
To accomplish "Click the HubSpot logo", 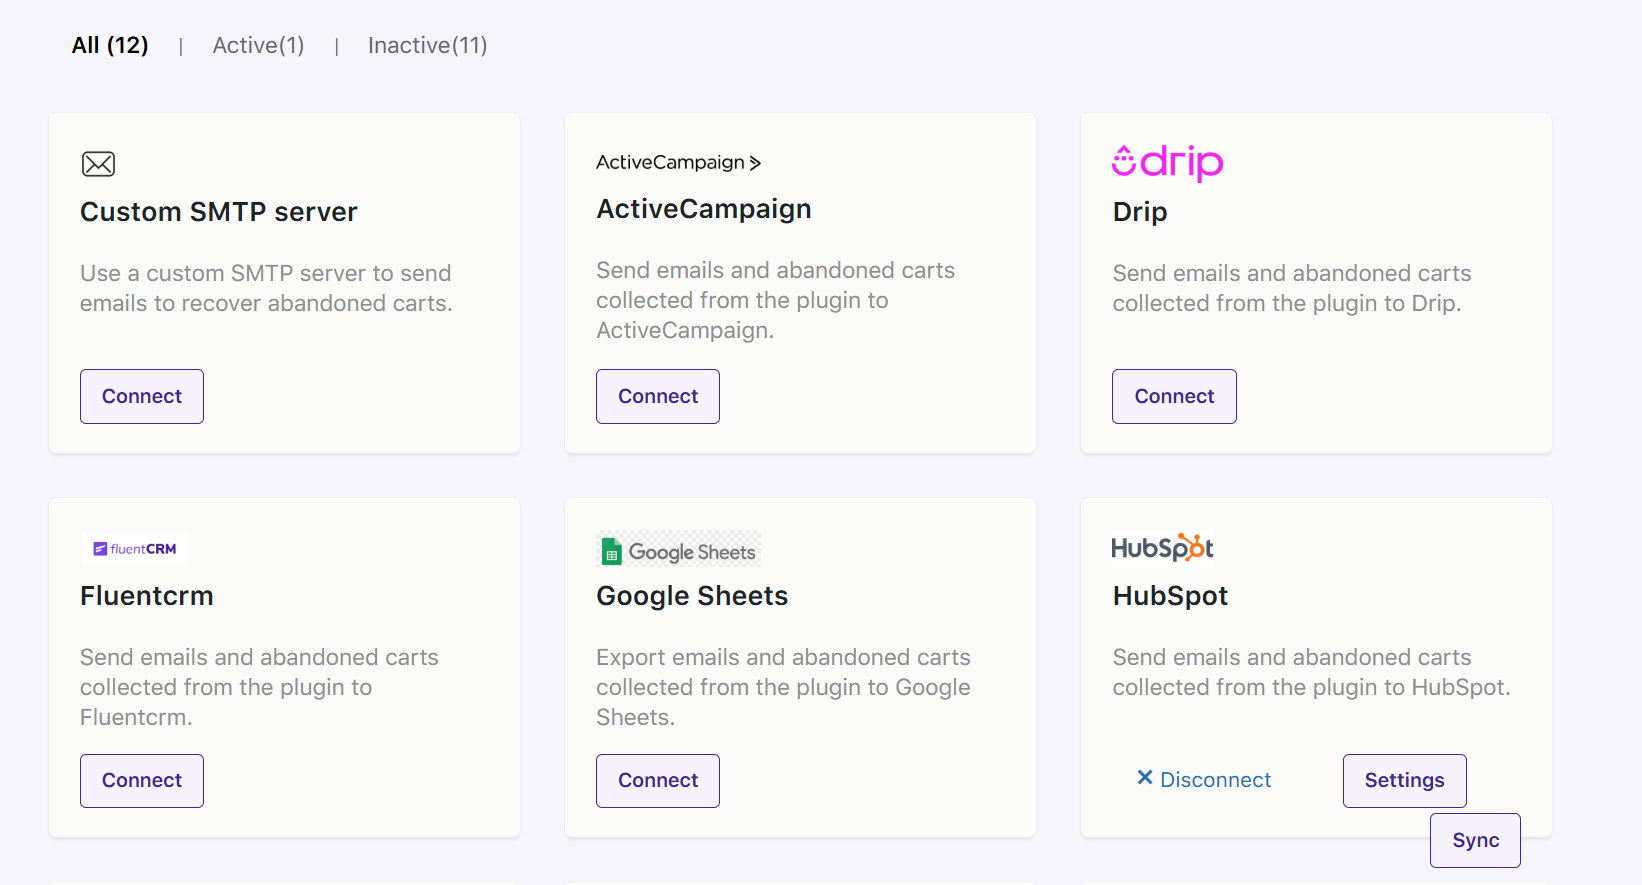I will 1162,548.
